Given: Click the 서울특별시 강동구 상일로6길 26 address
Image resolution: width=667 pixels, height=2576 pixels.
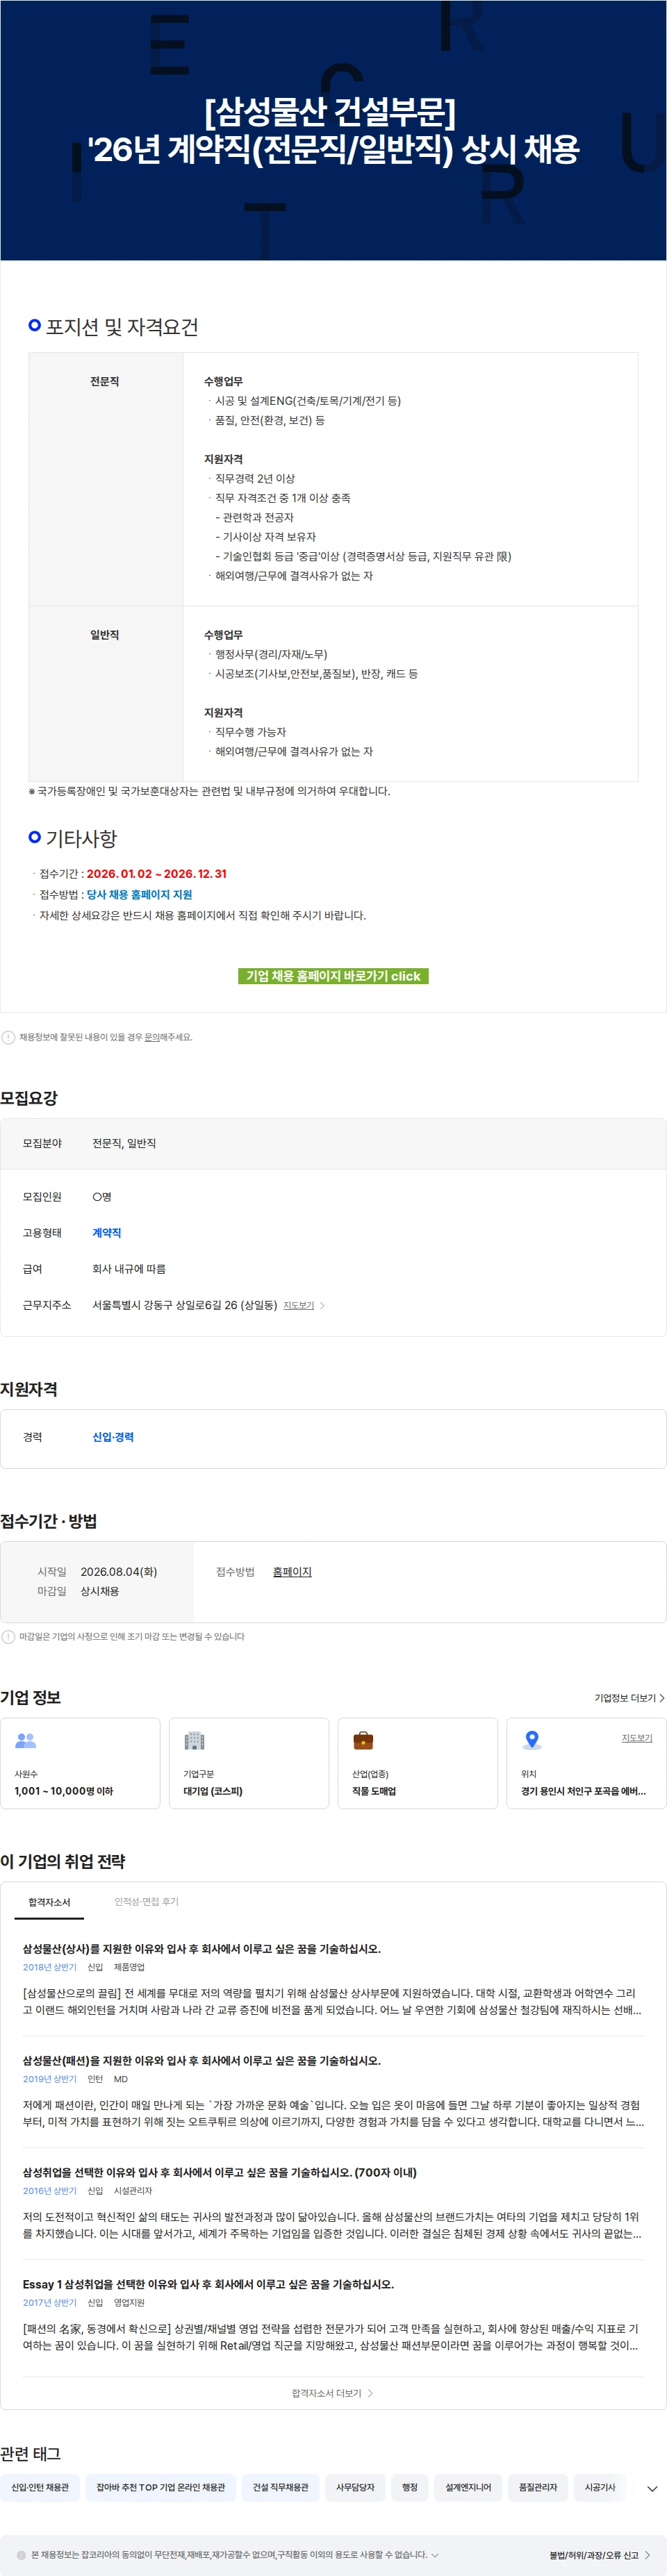Looking at the screenshot, I should [185, 1305].
